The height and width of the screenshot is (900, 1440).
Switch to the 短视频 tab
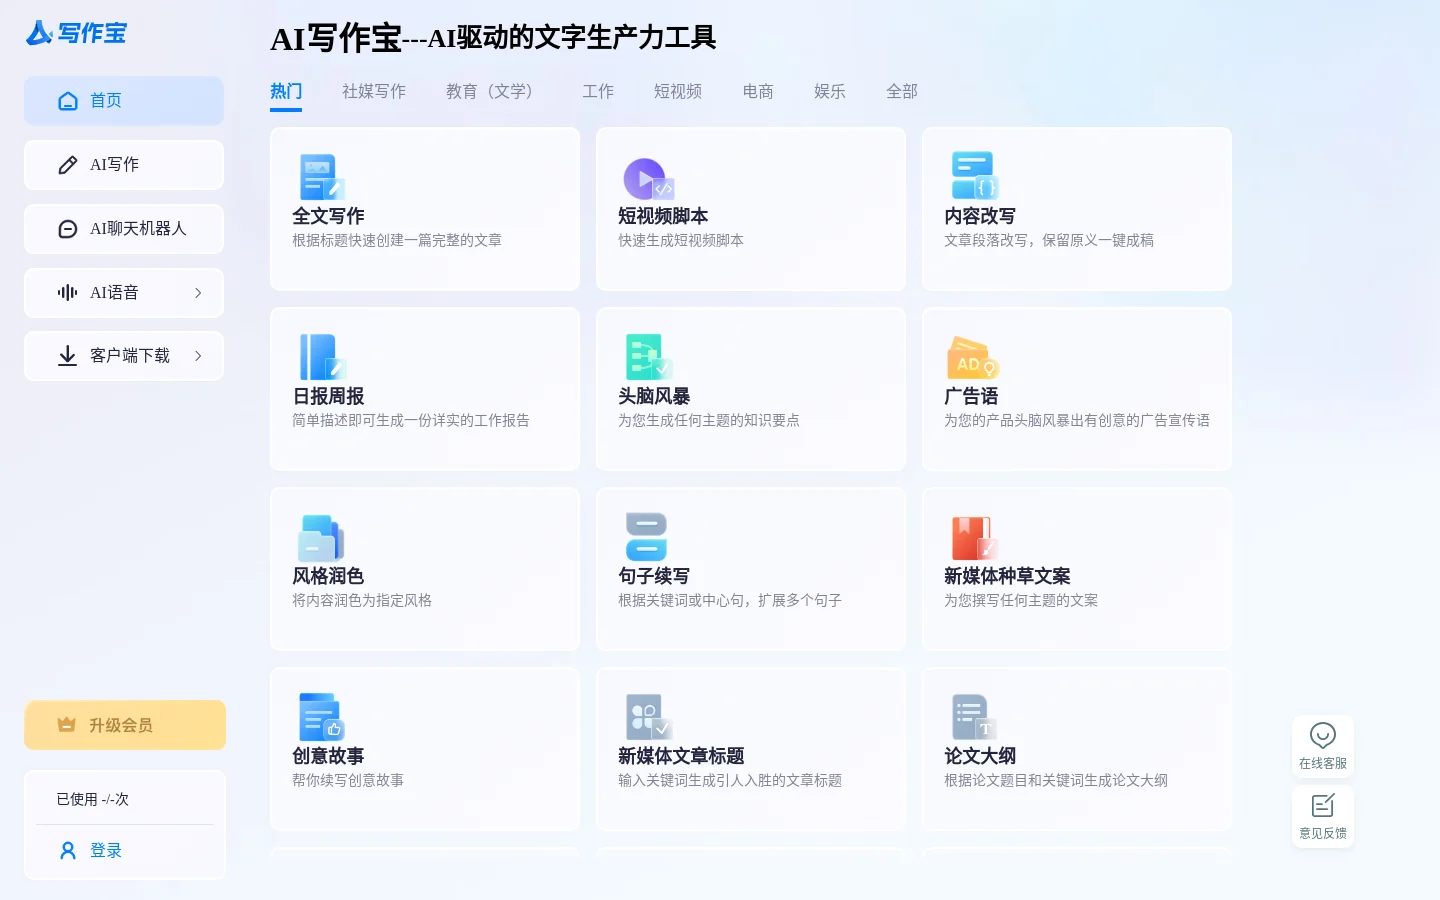(x=678, y=91)
